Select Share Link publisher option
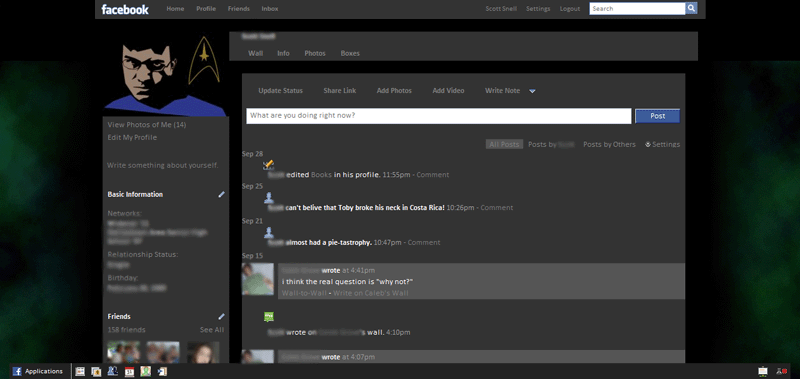This screenshot has width=800, height=379. pos(340,90)
